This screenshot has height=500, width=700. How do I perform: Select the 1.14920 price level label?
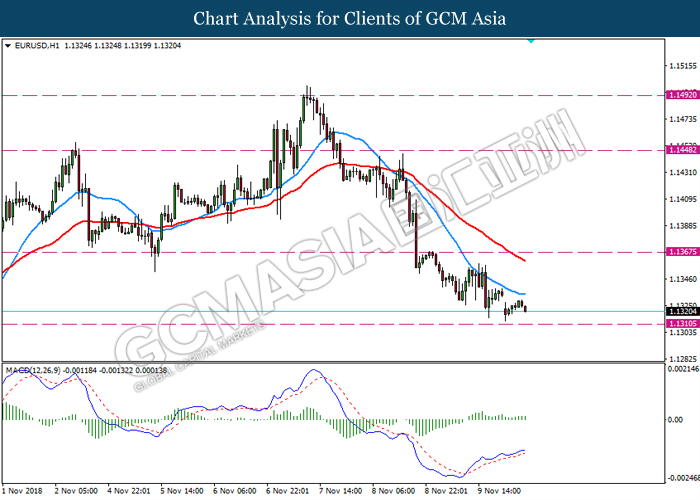click(x=683, y=95)
